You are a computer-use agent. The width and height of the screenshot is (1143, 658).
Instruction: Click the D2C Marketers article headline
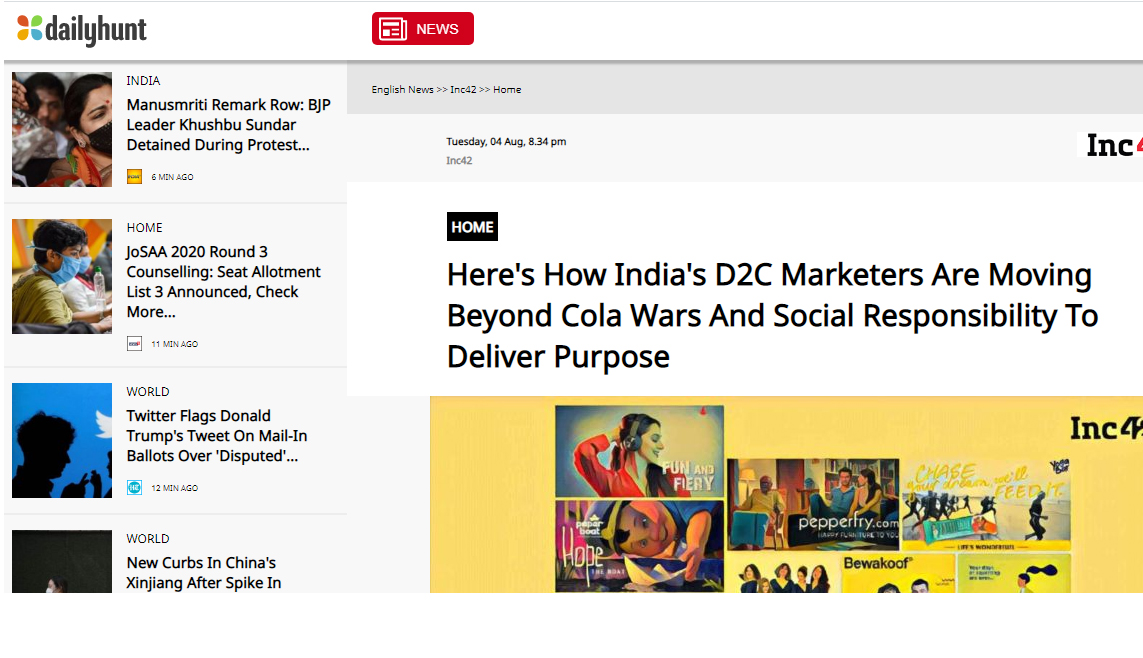(773, 316)
